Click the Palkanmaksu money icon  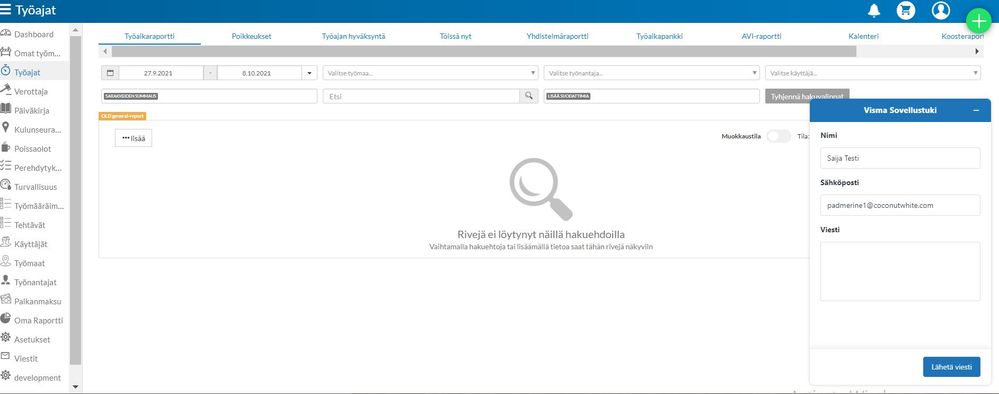click(6, 300)
